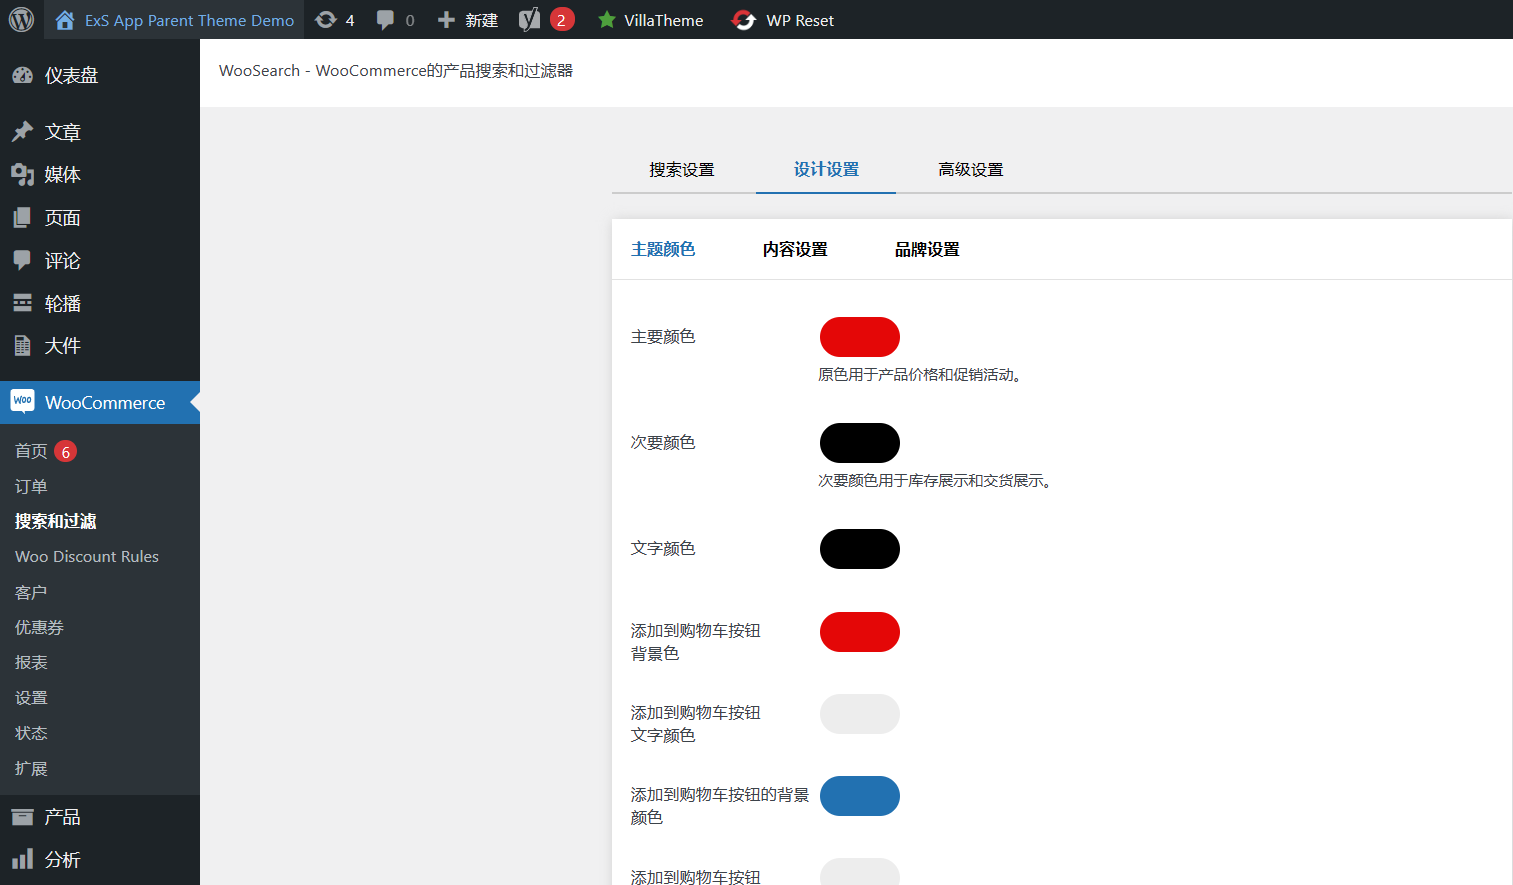The image size is (1513, 885).
Task: Open the WordPress logo menu
Action: pyautogui.click(x=21, y=19)
